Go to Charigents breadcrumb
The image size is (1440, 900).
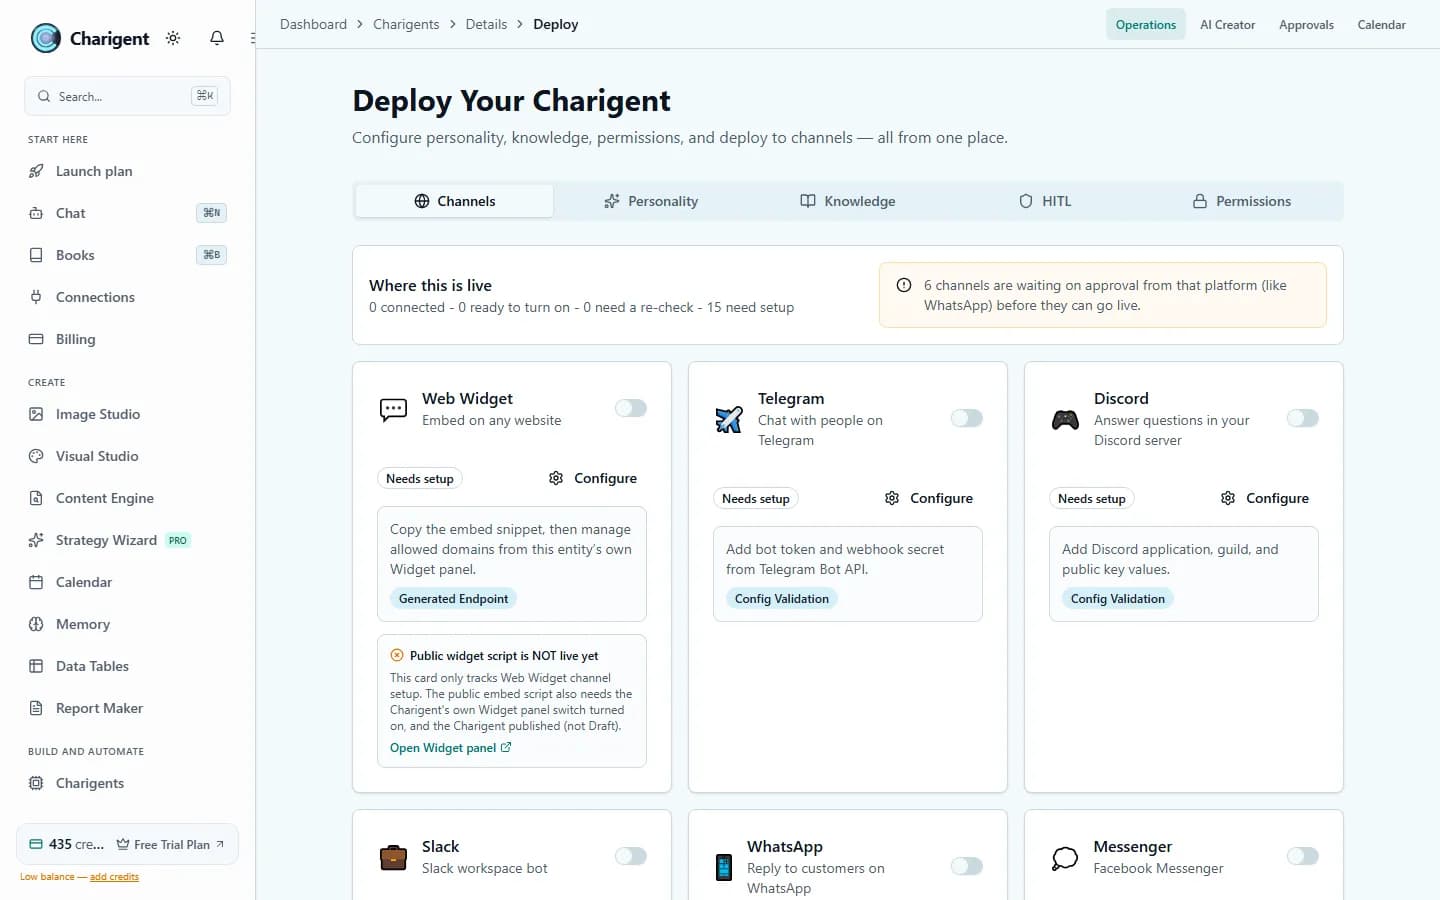[406, 24]
